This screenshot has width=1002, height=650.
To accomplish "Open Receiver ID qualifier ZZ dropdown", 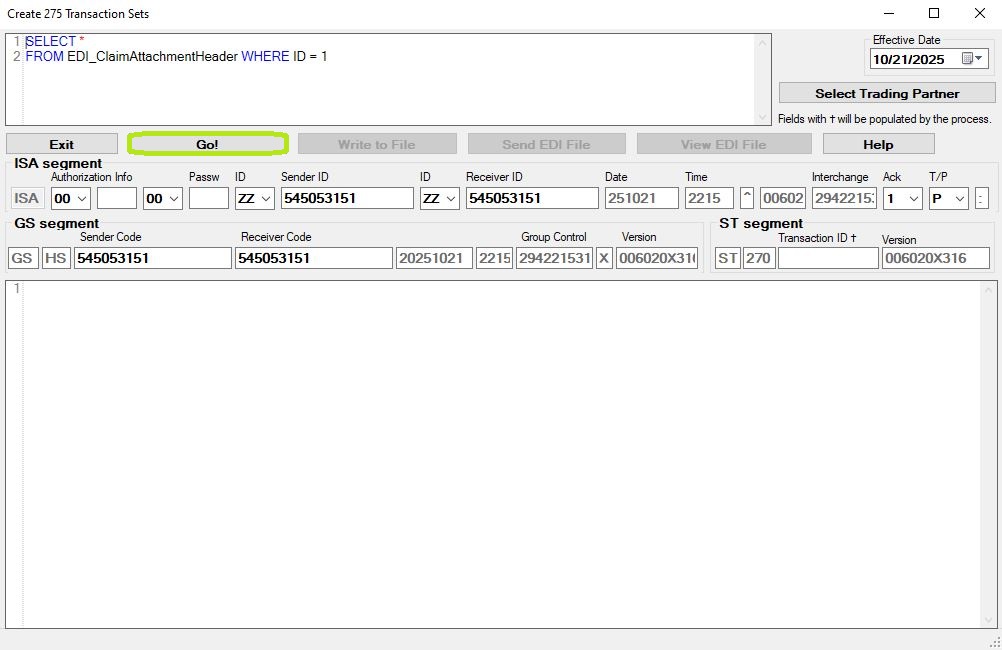I will [451, 199].
